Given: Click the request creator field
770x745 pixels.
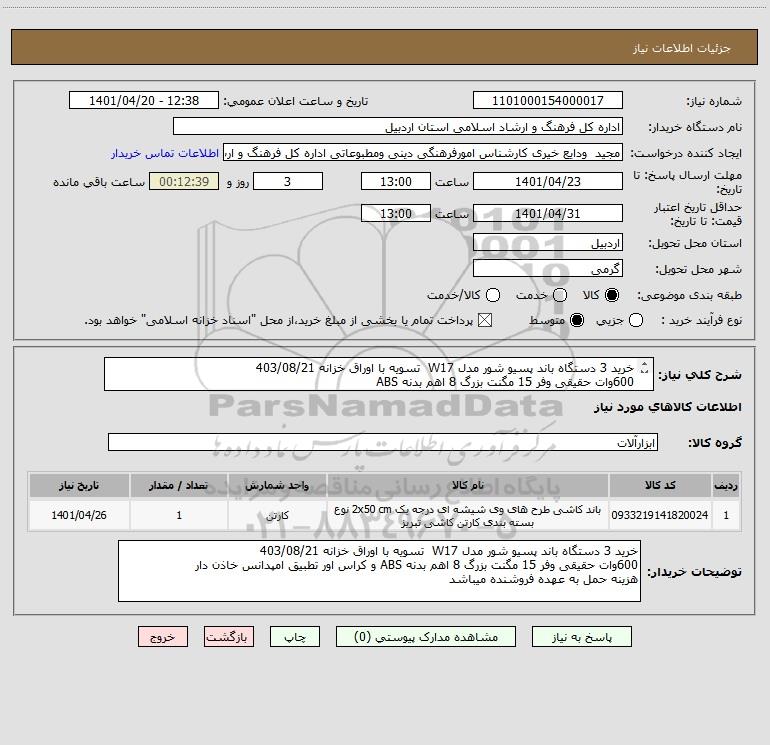Looking at the screenshot, I should click(423, 153).
